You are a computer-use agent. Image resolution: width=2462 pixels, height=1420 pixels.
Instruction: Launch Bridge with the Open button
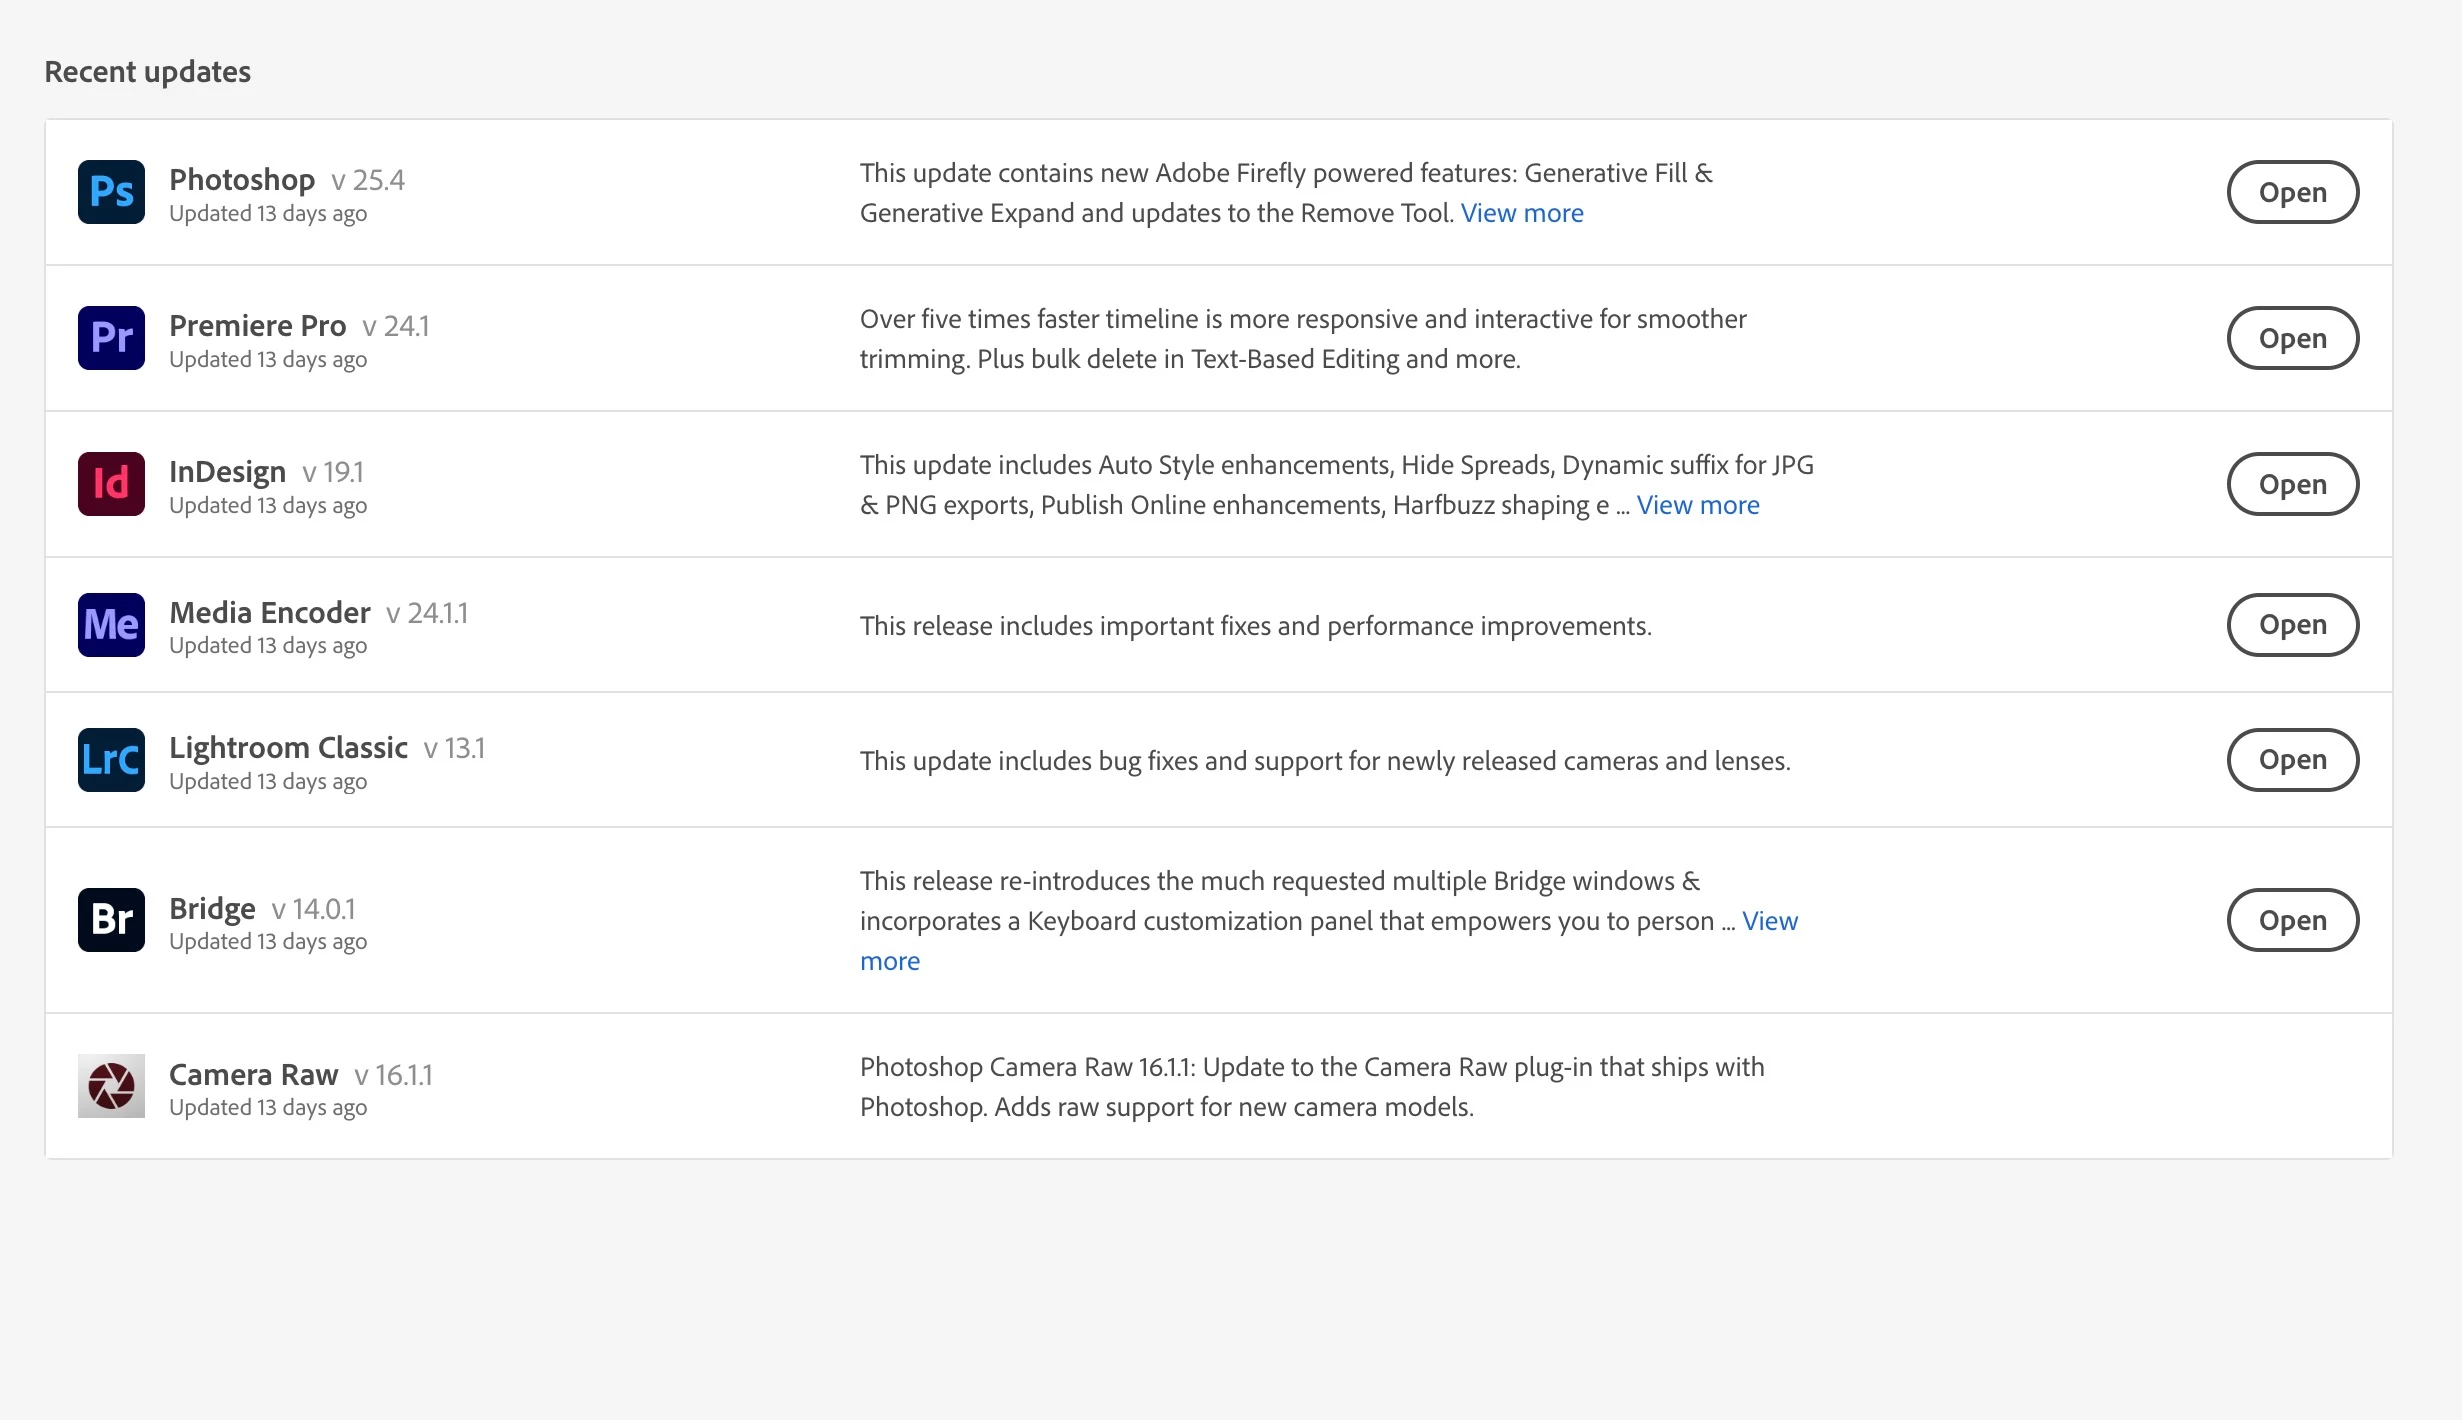pyautogui.click(x=2292, y=920)
